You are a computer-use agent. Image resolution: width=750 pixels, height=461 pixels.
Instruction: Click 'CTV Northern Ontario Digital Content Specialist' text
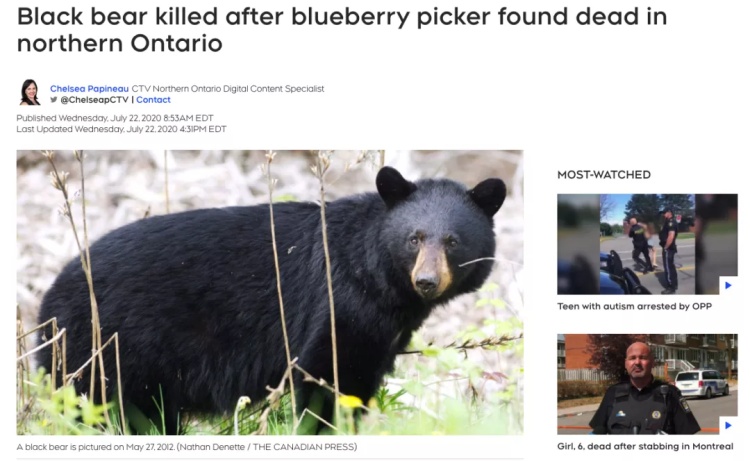click(228, 88)
